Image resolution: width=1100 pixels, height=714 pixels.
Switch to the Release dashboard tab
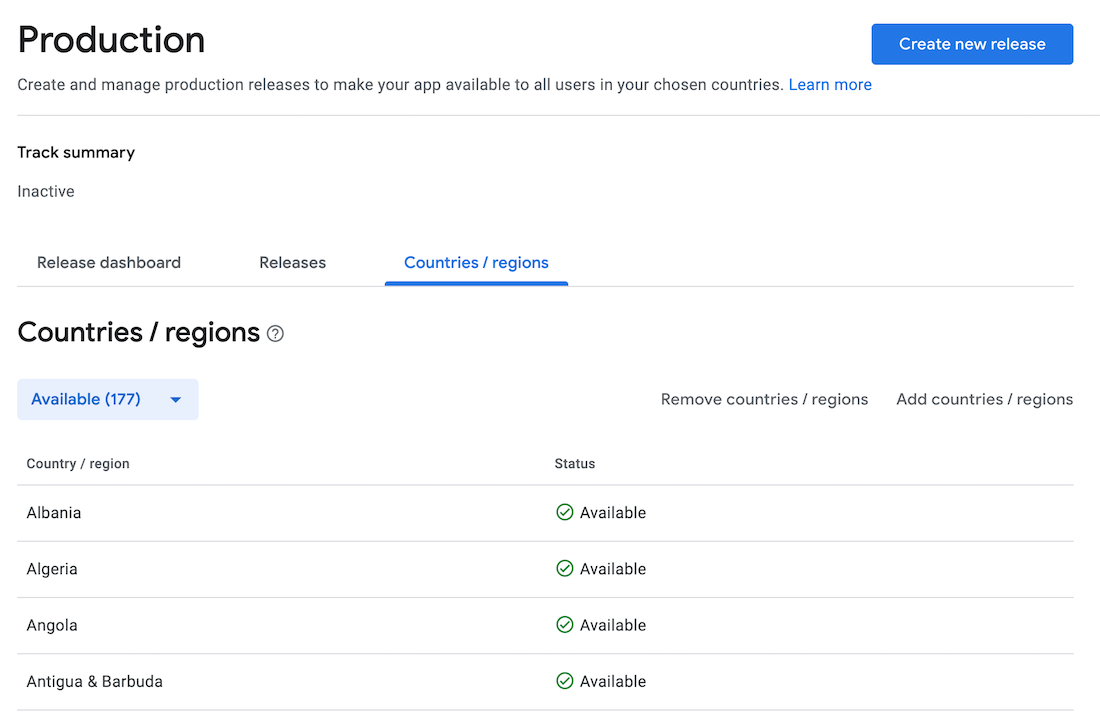(109, 263)
